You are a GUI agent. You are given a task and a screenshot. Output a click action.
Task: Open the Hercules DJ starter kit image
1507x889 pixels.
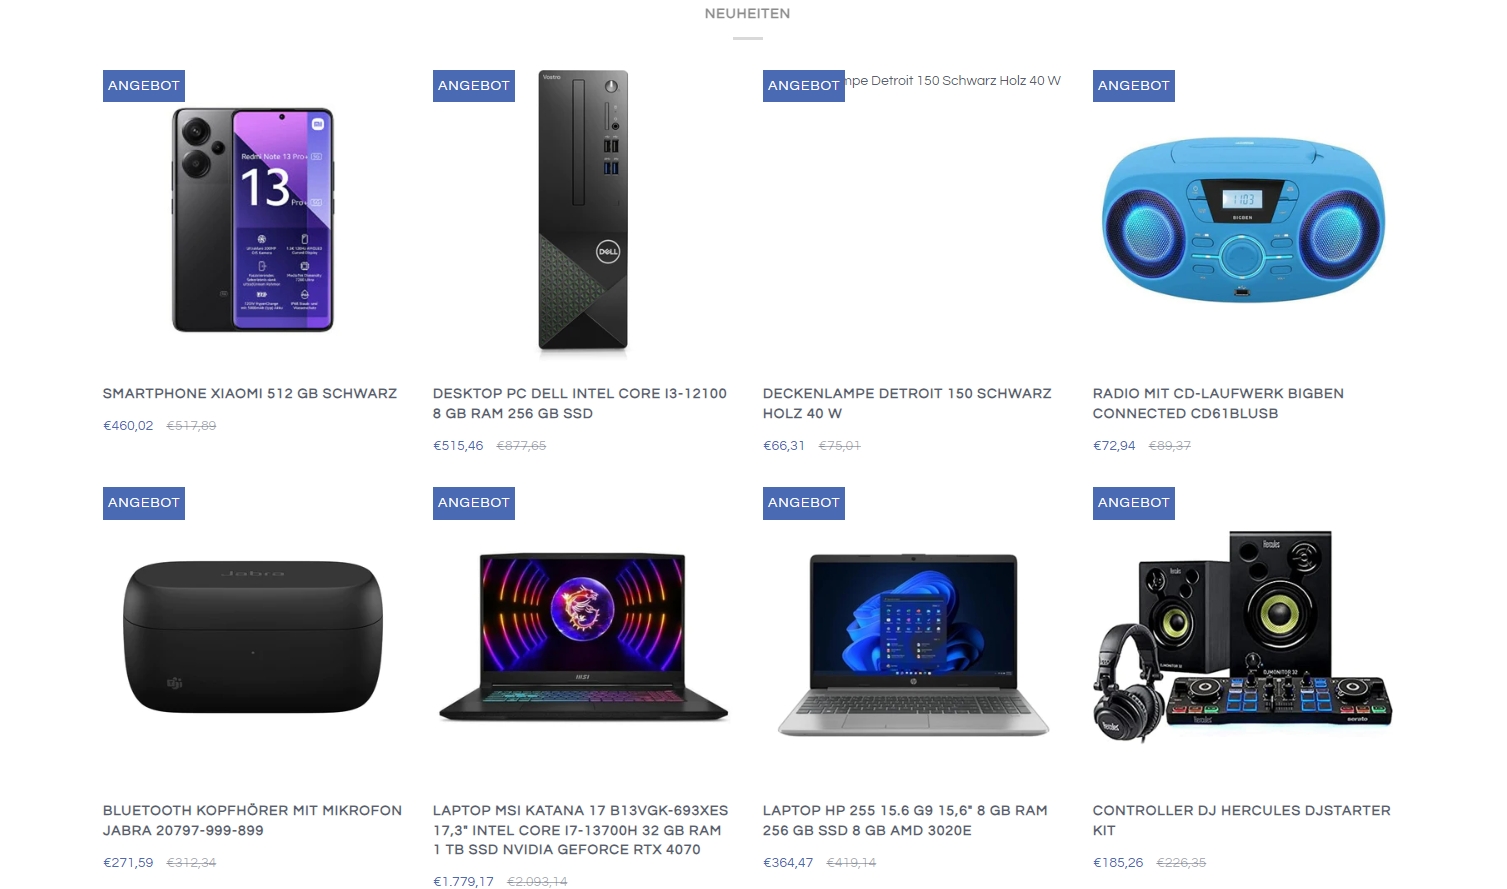coord(1243,637)
